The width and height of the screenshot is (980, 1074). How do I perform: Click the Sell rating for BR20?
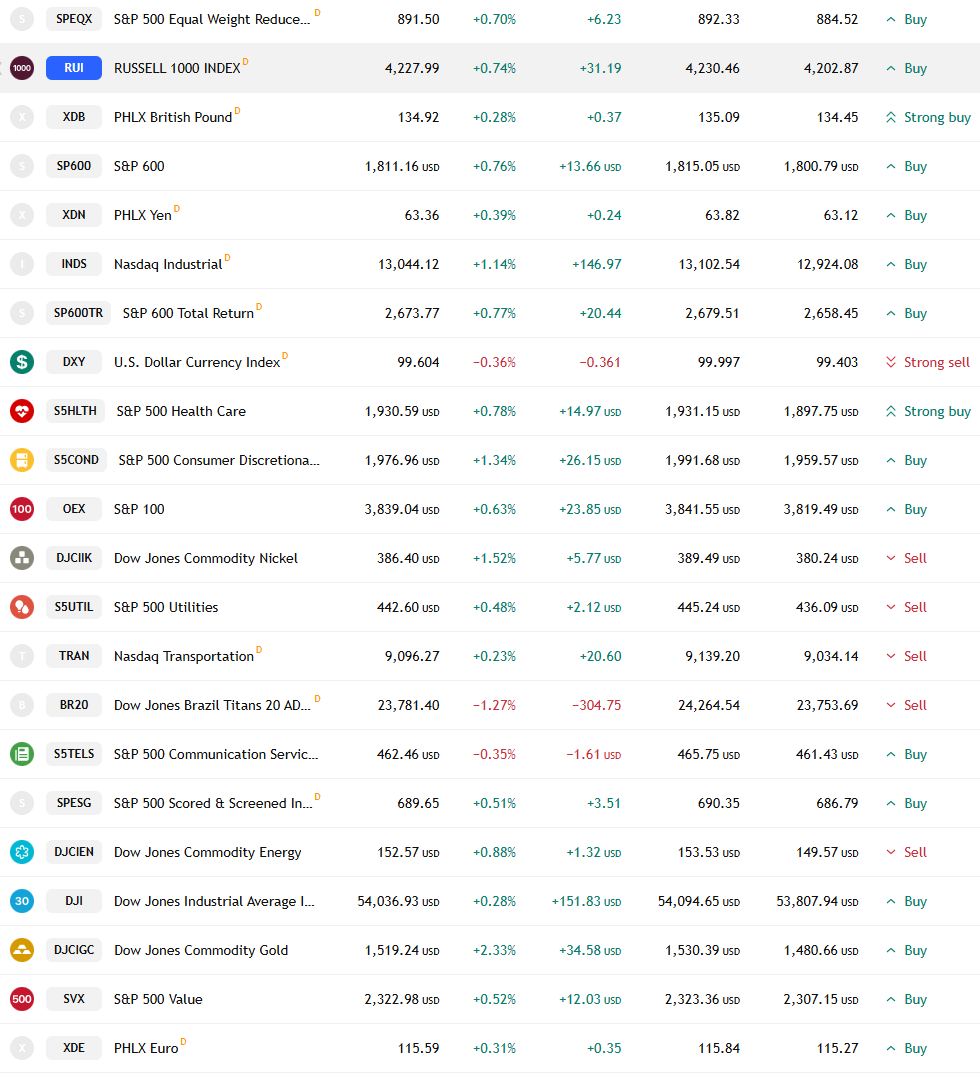click(x=907, y=705)
